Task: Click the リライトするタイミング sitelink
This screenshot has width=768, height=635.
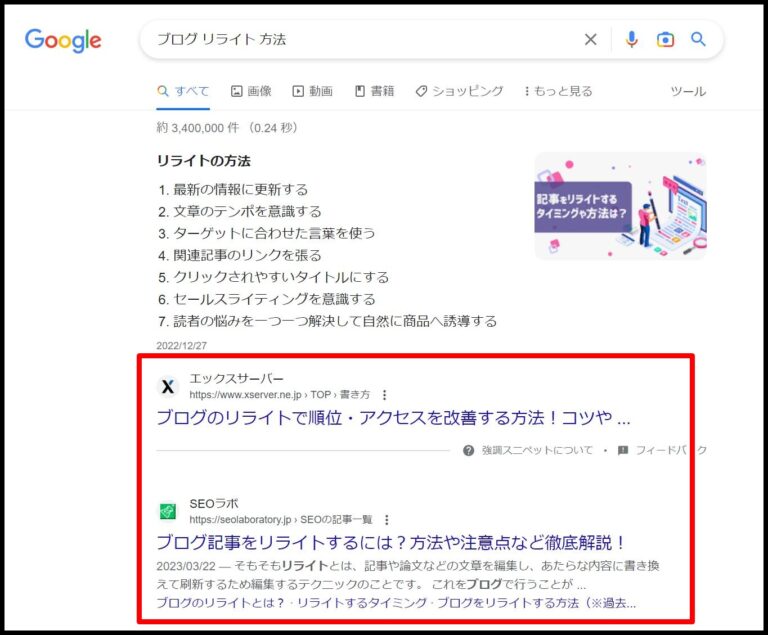Action: (x=362, y=603)
